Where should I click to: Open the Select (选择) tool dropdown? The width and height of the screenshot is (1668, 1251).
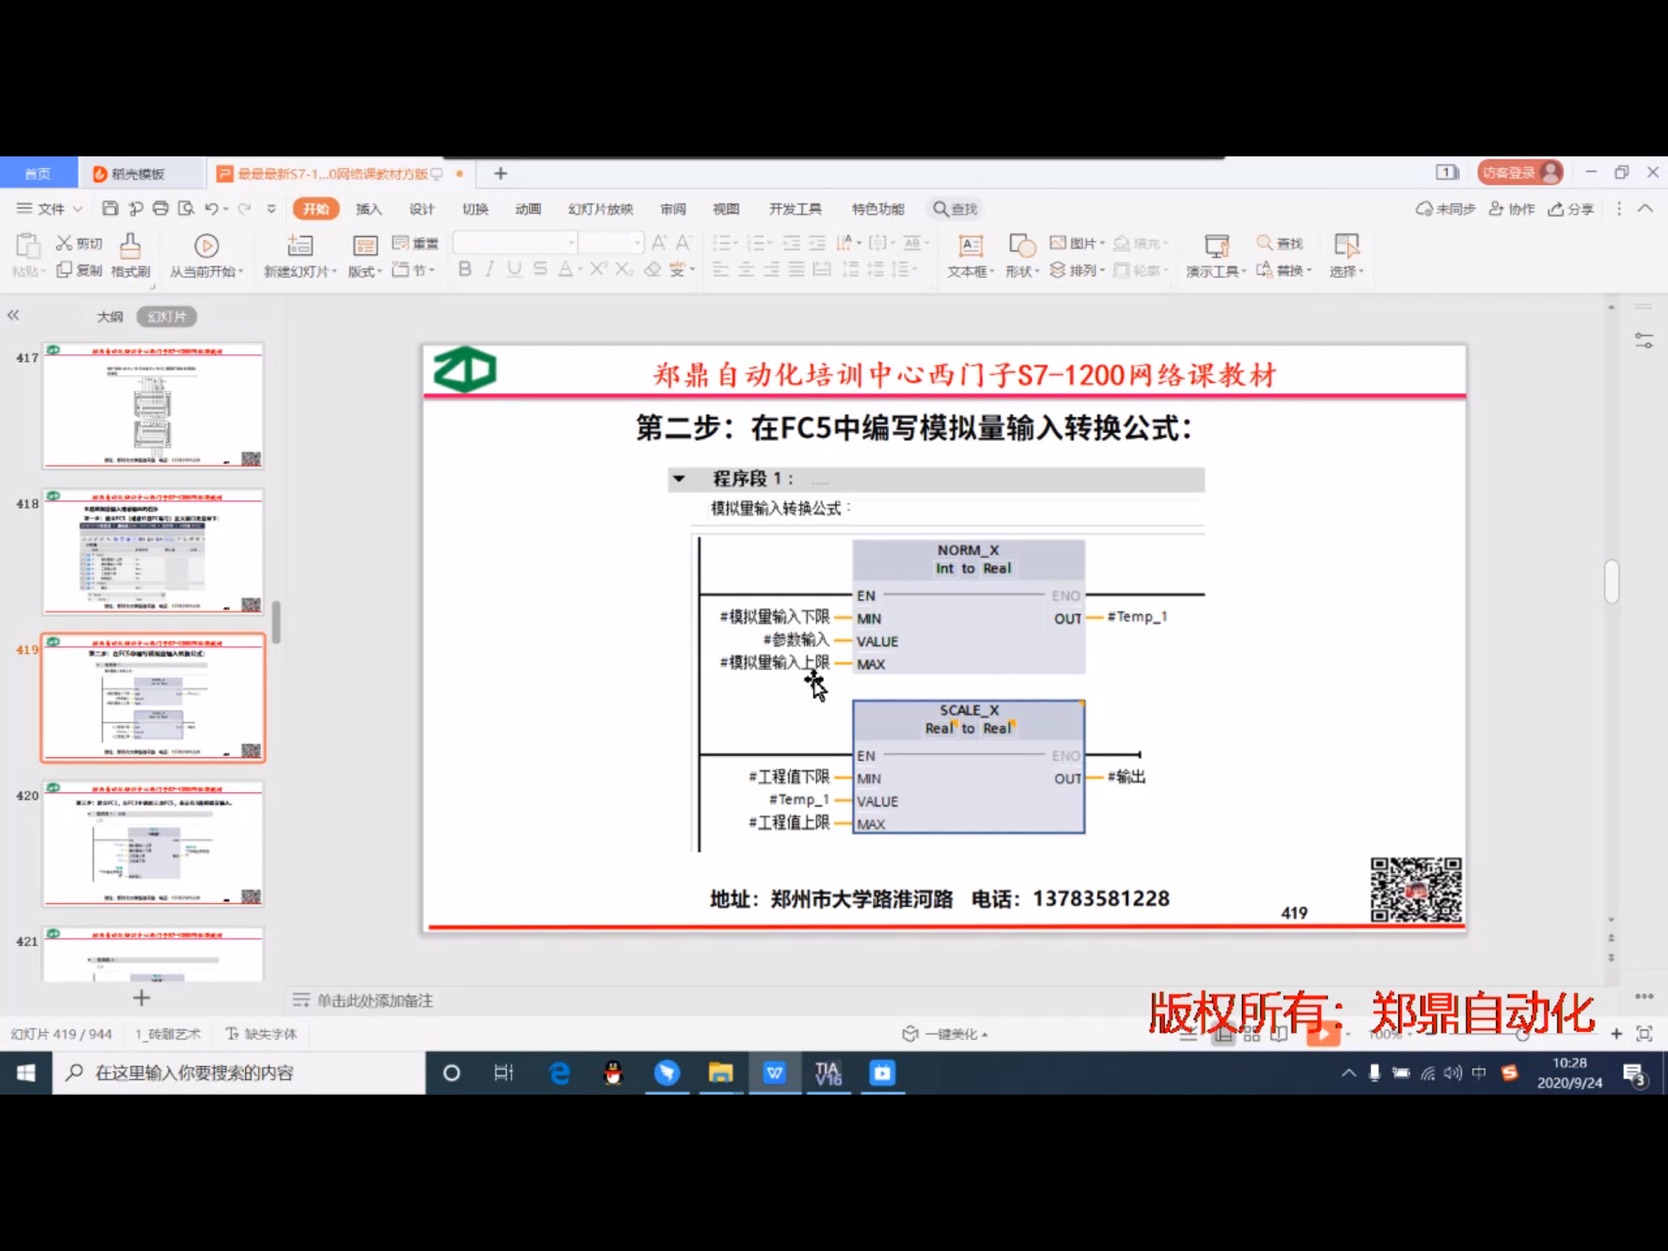[x=1347, y=256]
